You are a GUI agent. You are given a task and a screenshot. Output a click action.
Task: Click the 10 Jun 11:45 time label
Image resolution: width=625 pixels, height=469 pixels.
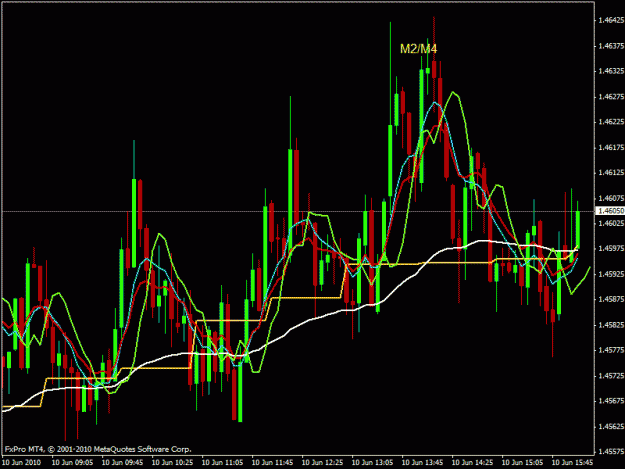[273, 462]
